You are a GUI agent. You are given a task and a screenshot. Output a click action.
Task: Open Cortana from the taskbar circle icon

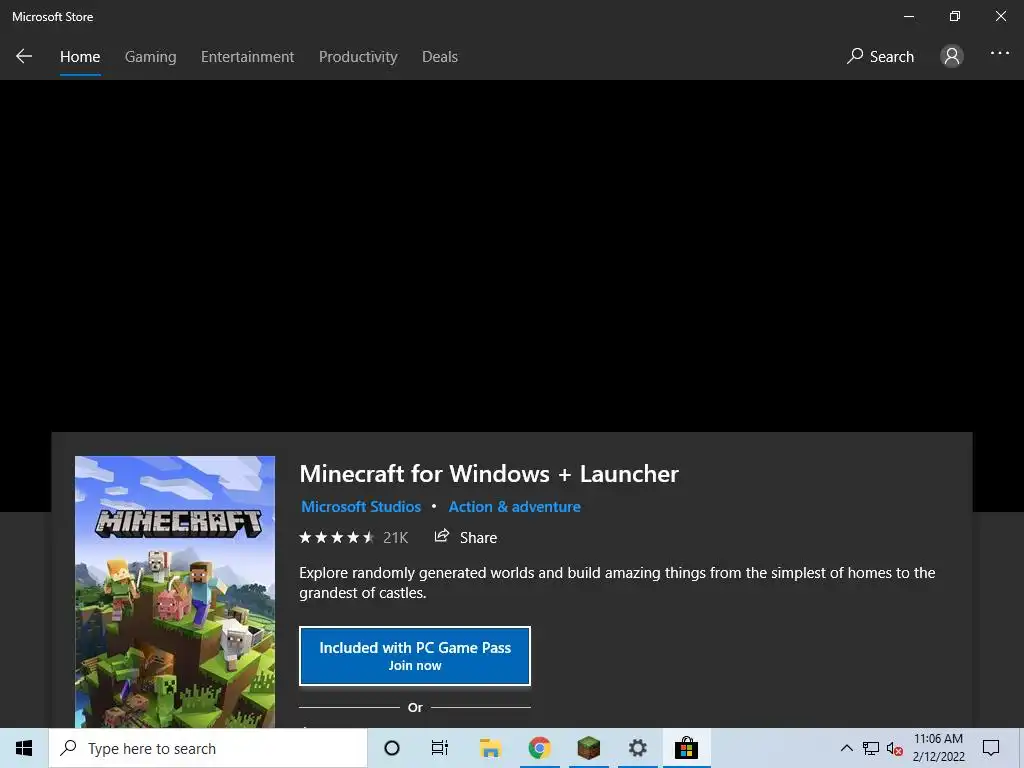(x=392, y=748)
